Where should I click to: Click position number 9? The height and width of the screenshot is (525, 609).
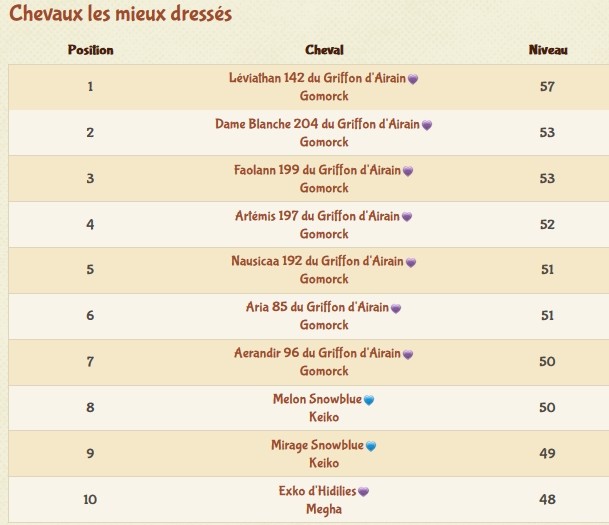pyautogui.click(x=90, y=453)
